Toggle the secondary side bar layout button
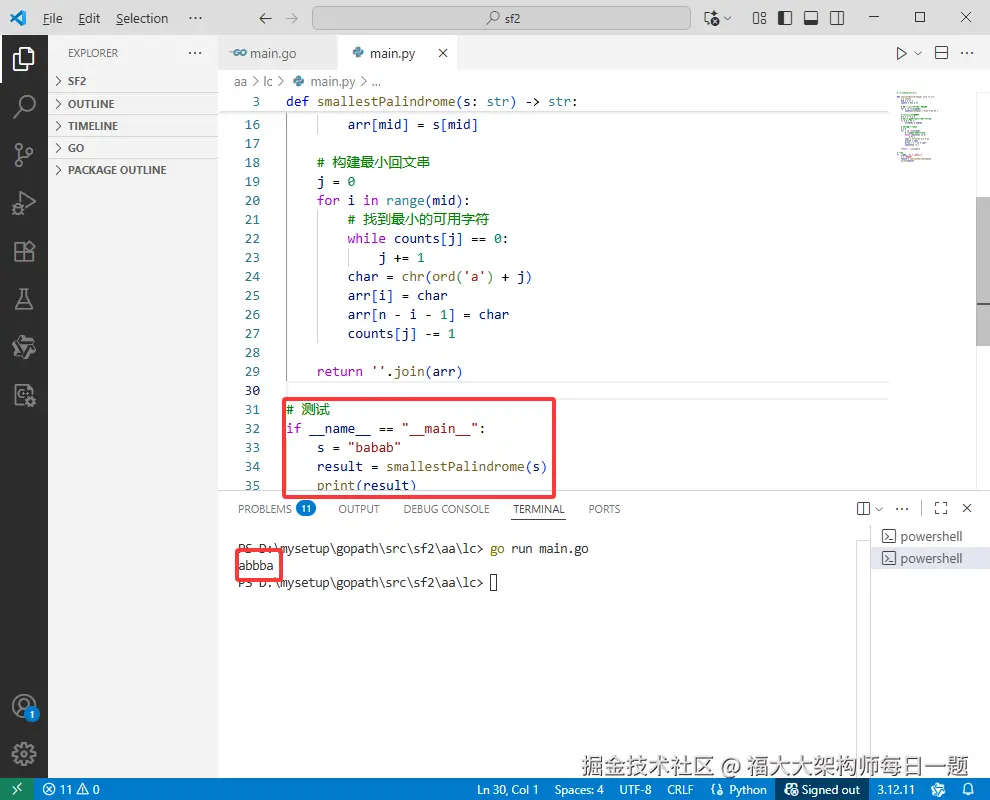The height and width of the screenshot is (800, 990). pos(837,18)
